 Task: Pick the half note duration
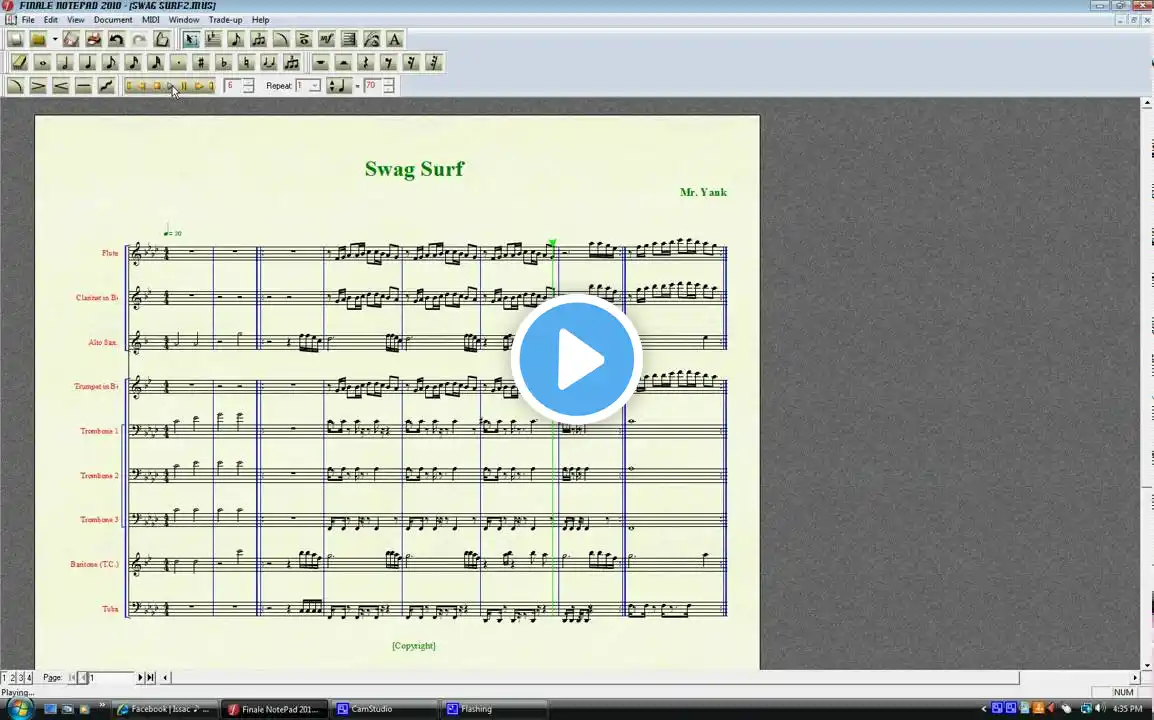65,63
